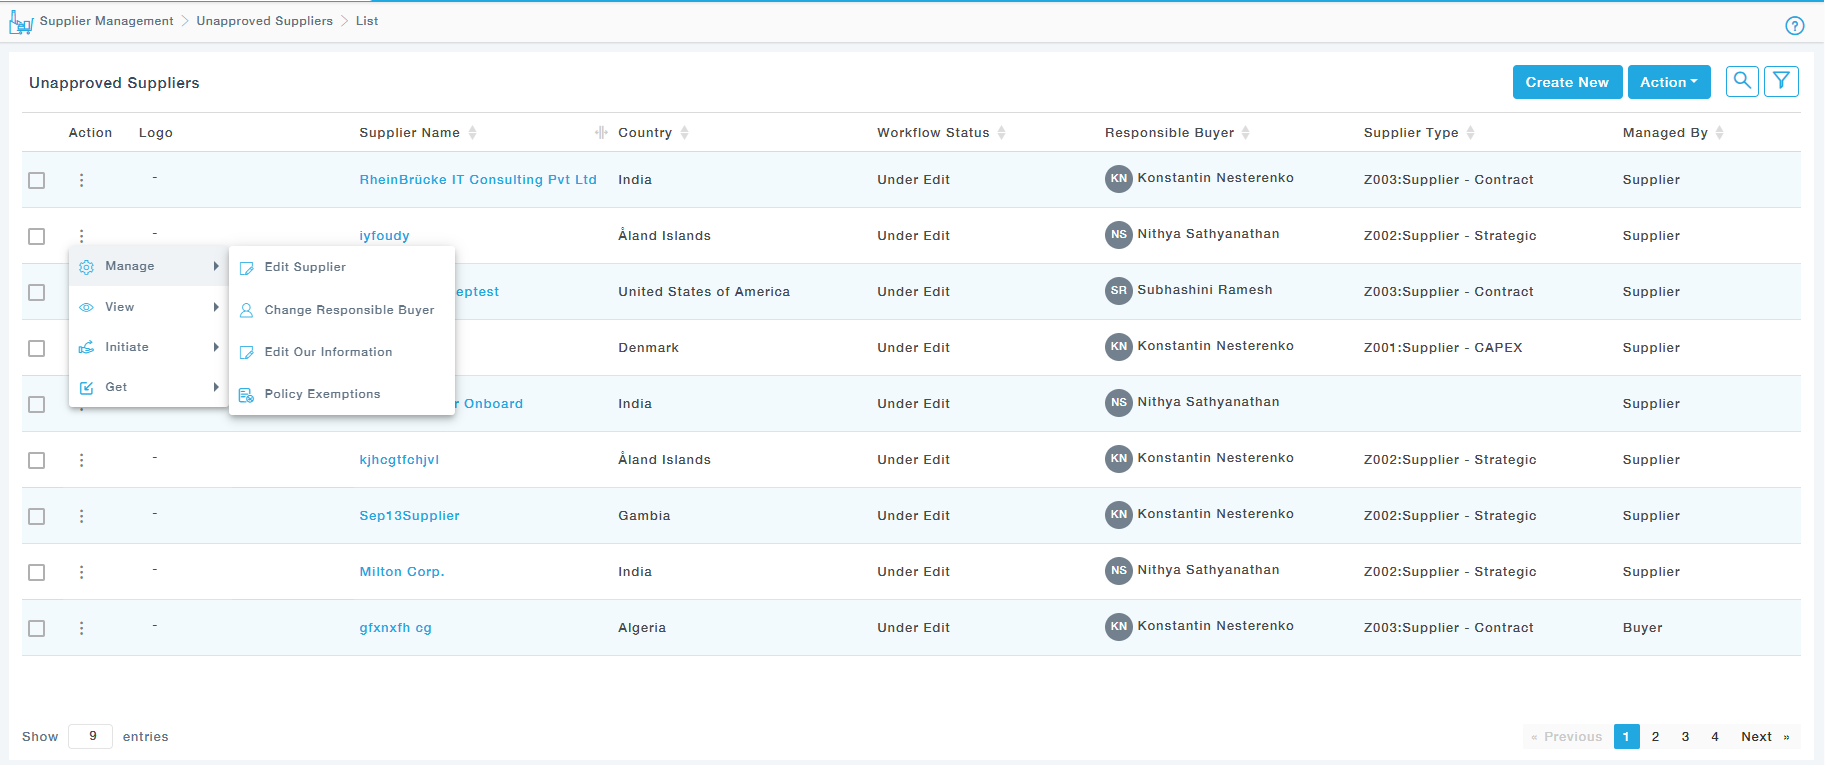Screen dimensions: 1825x765
Task: Open the Milton Corp. supplier link
Action: [x=401, y=572]
